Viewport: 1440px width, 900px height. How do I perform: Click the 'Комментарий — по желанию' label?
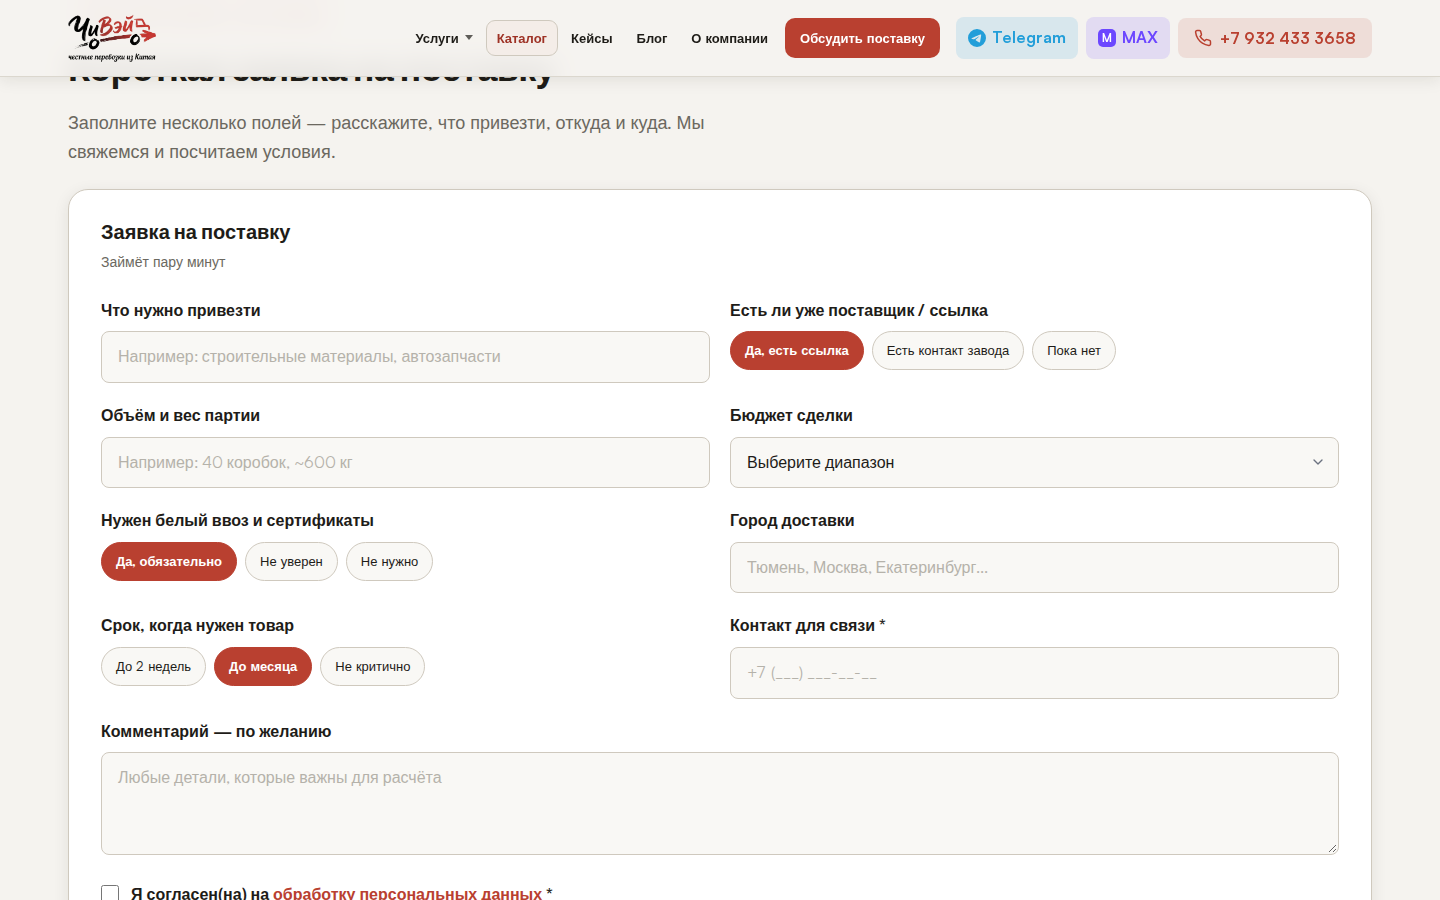point(216,732)
